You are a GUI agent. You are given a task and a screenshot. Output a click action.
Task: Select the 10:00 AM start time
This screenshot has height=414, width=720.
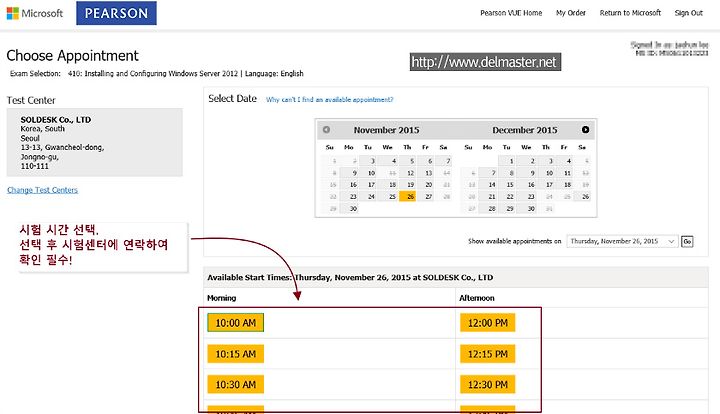coord(236,323)
